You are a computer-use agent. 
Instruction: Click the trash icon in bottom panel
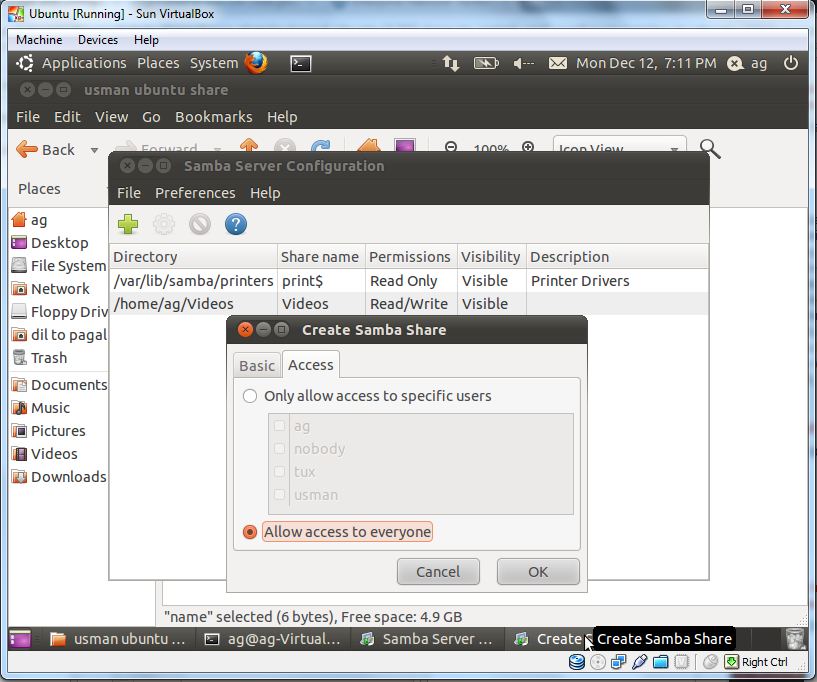(795, 639)
